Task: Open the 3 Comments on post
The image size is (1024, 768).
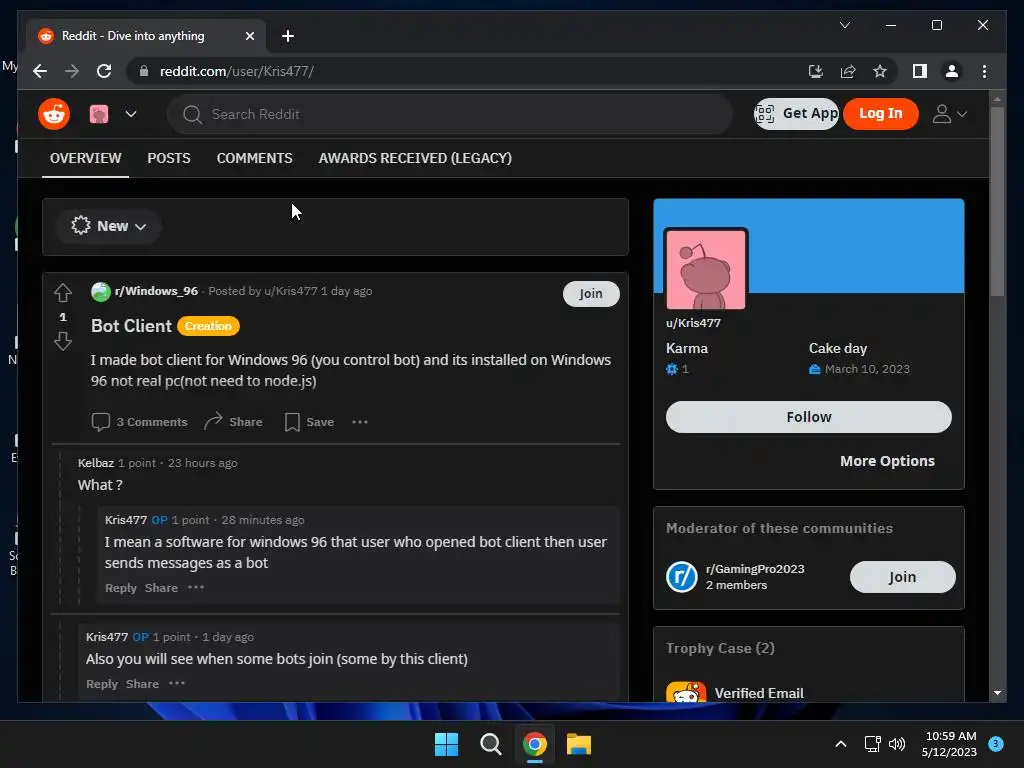Action: point(140,422)
